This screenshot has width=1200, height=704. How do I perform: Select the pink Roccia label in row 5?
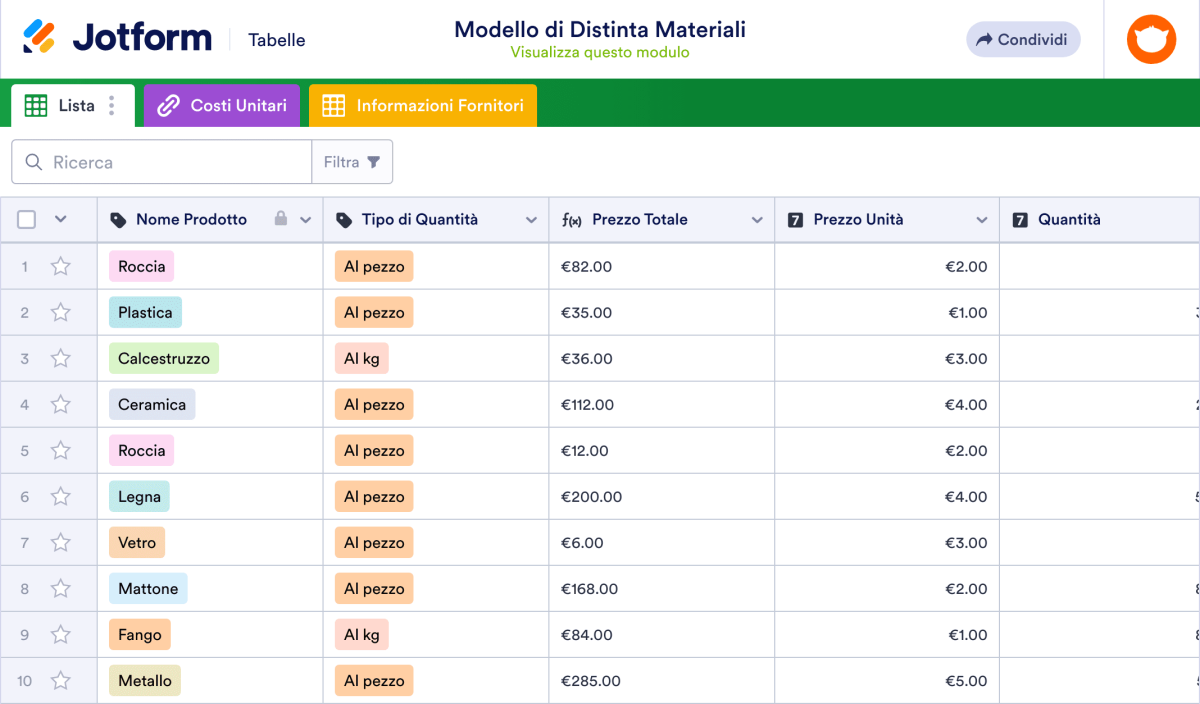[141, 450]
